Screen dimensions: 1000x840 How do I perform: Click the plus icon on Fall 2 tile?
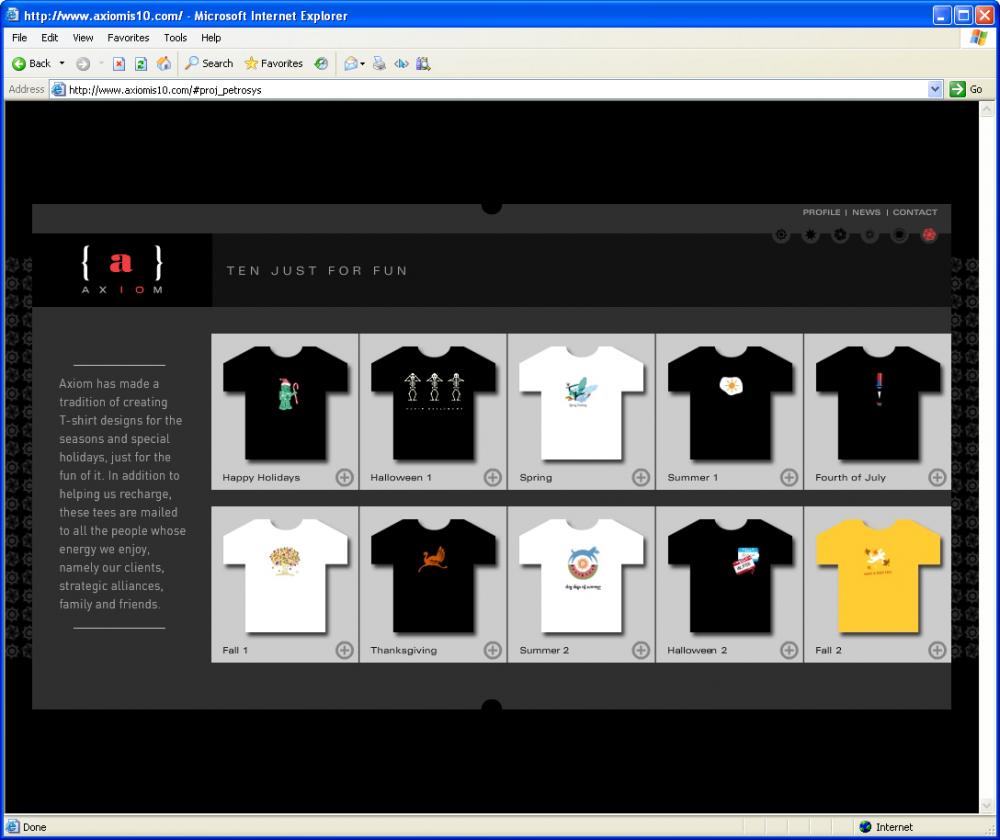(937, 650)
